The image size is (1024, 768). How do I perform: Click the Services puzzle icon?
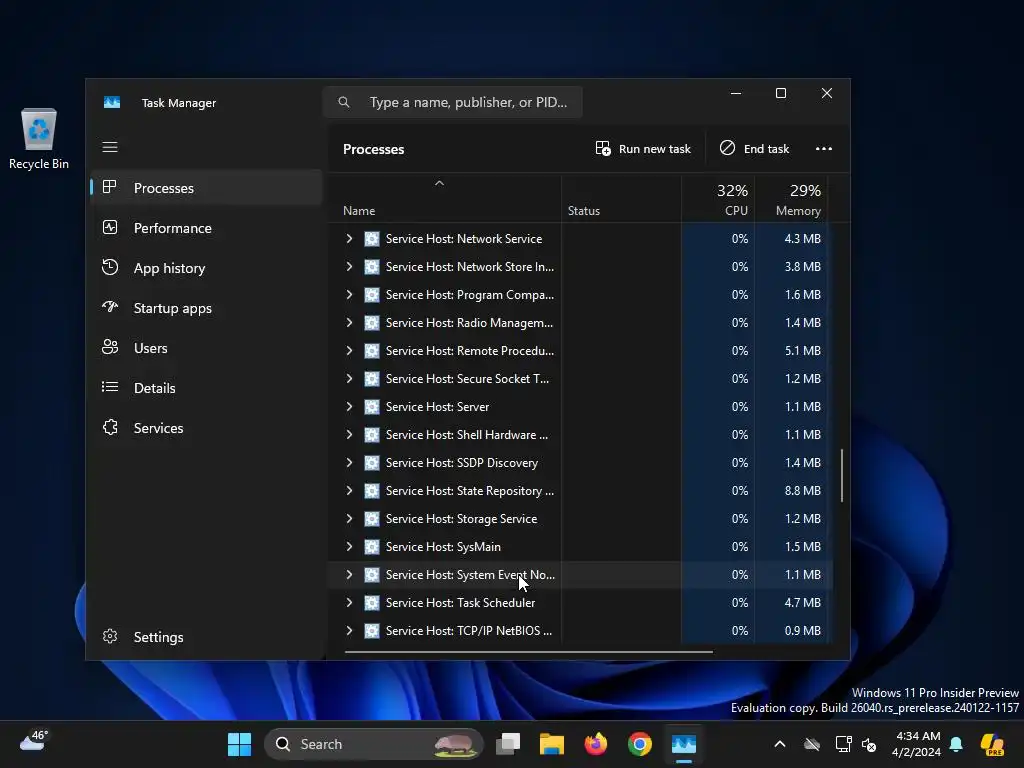coord(110,427)
